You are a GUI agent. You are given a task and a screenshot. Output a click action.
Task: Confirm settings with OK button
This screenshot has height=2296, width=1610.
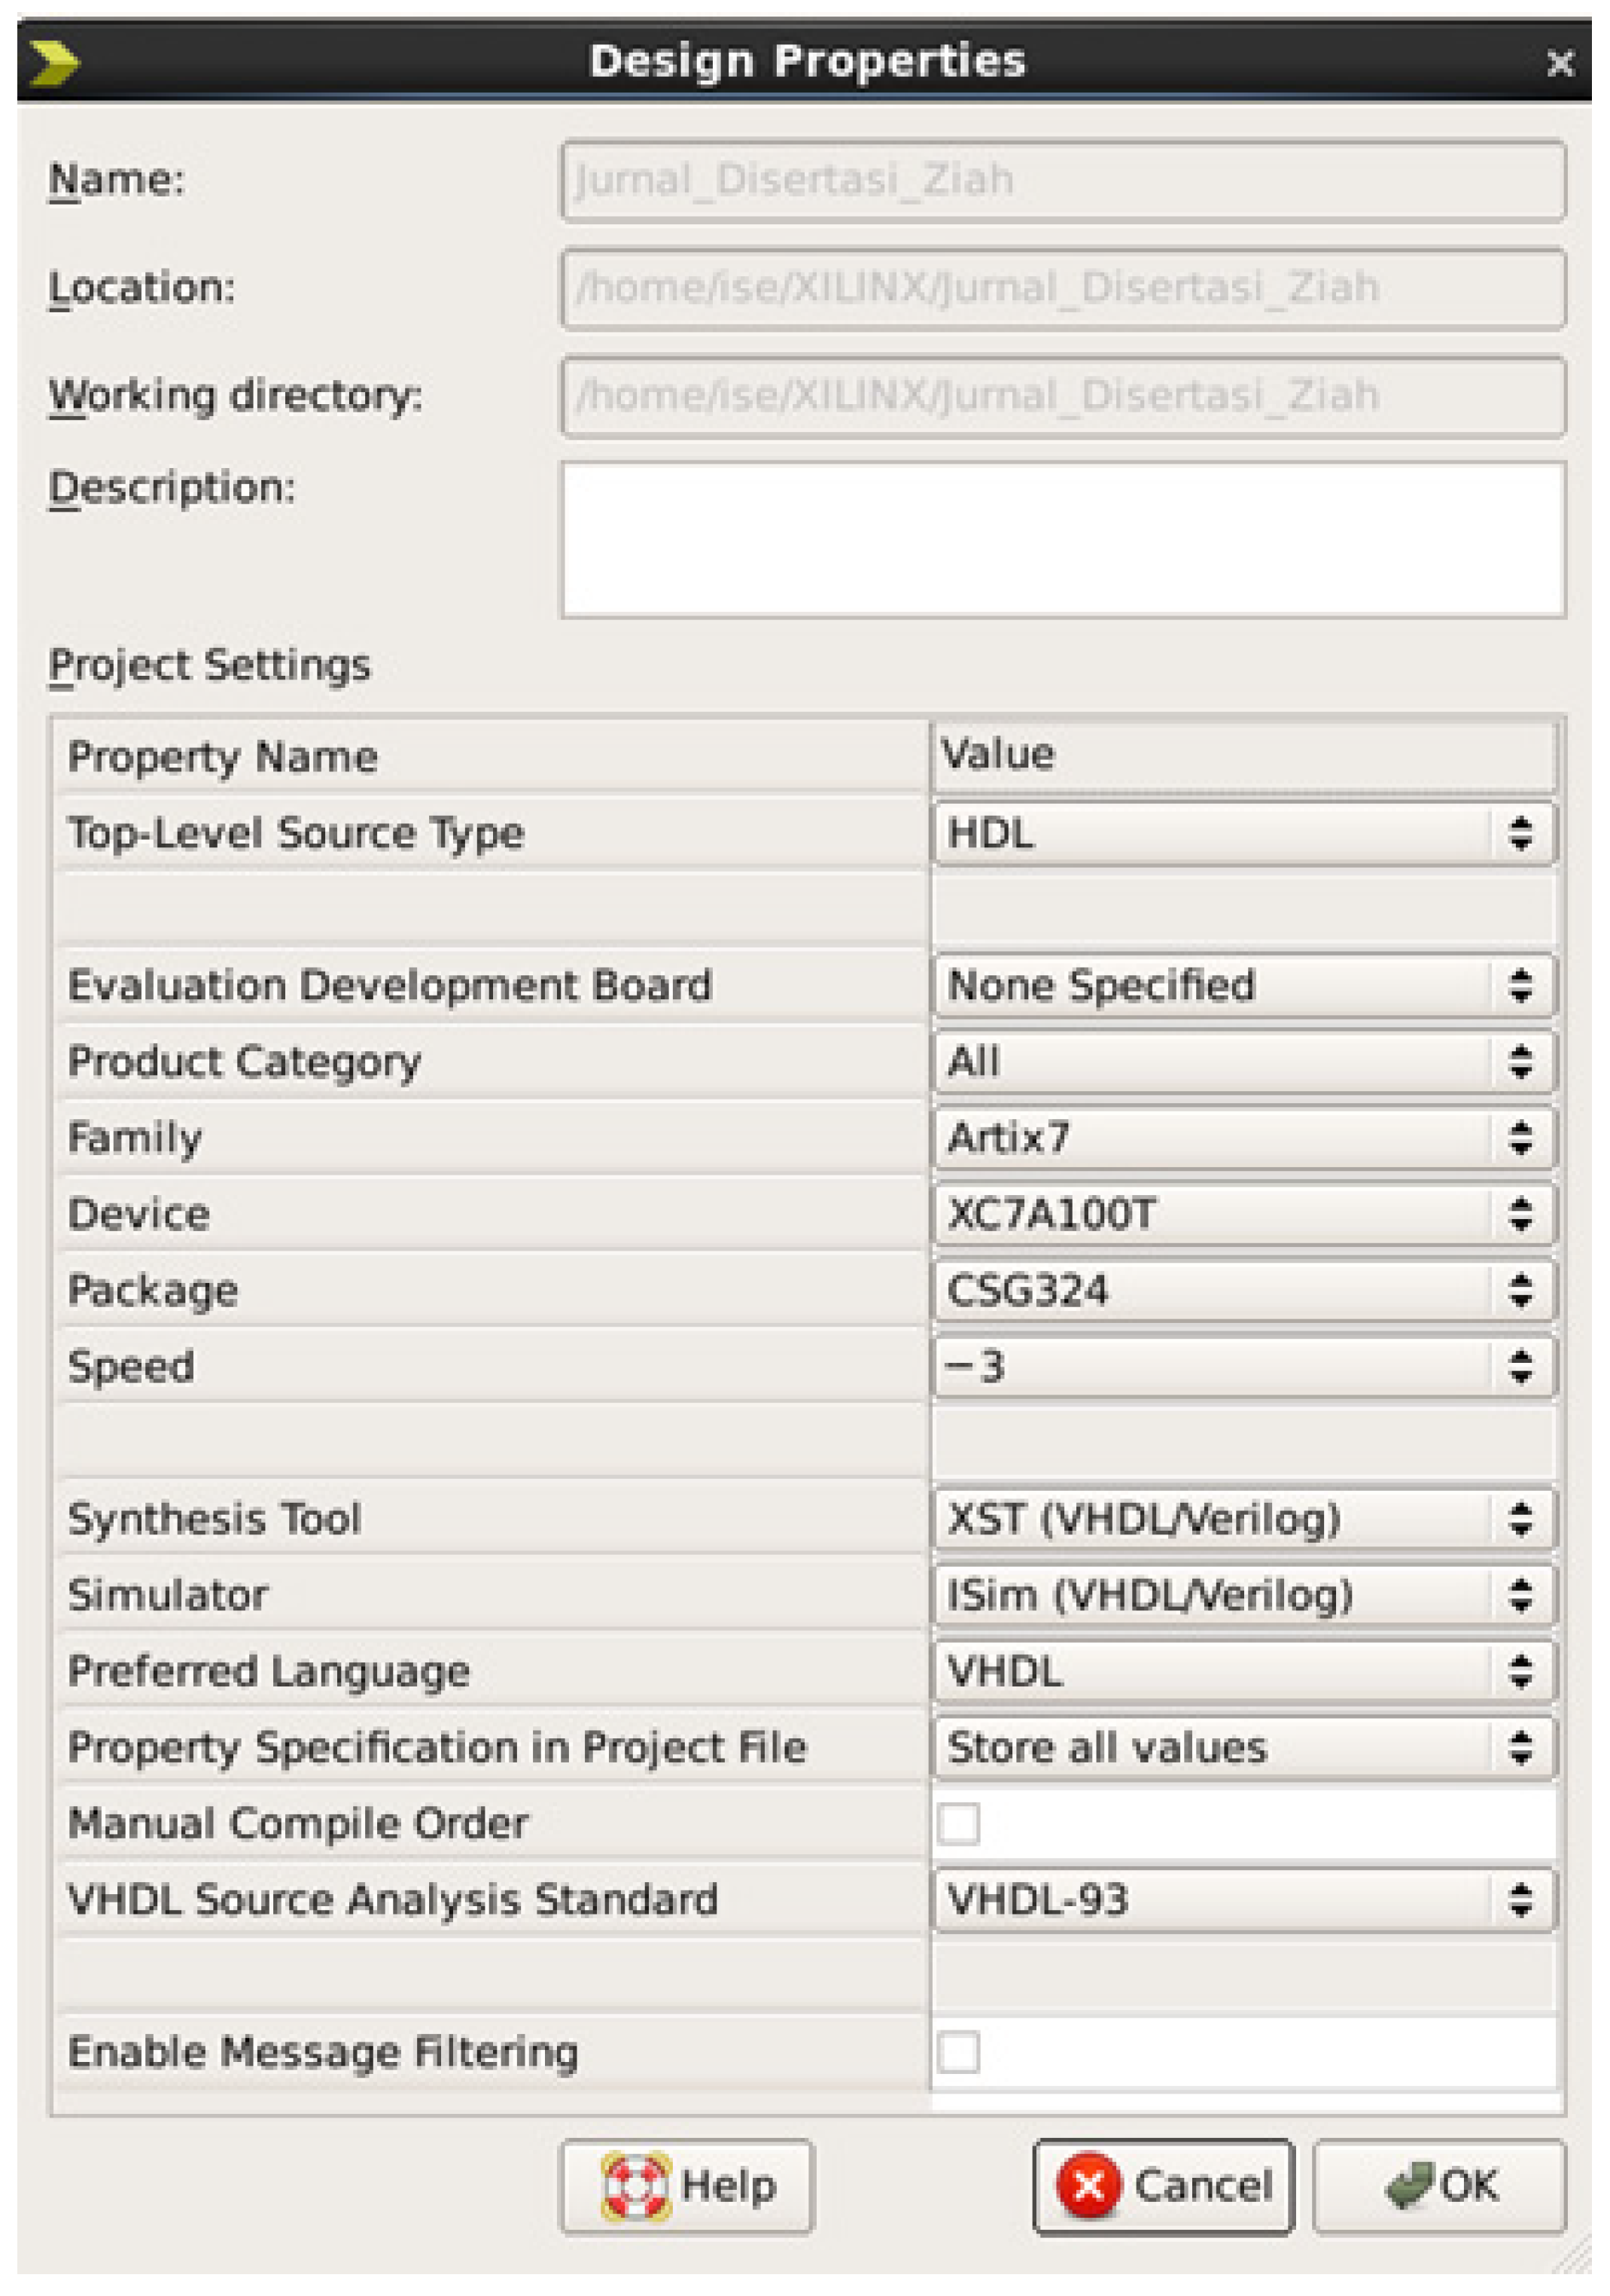[x=1439, y=2186]
